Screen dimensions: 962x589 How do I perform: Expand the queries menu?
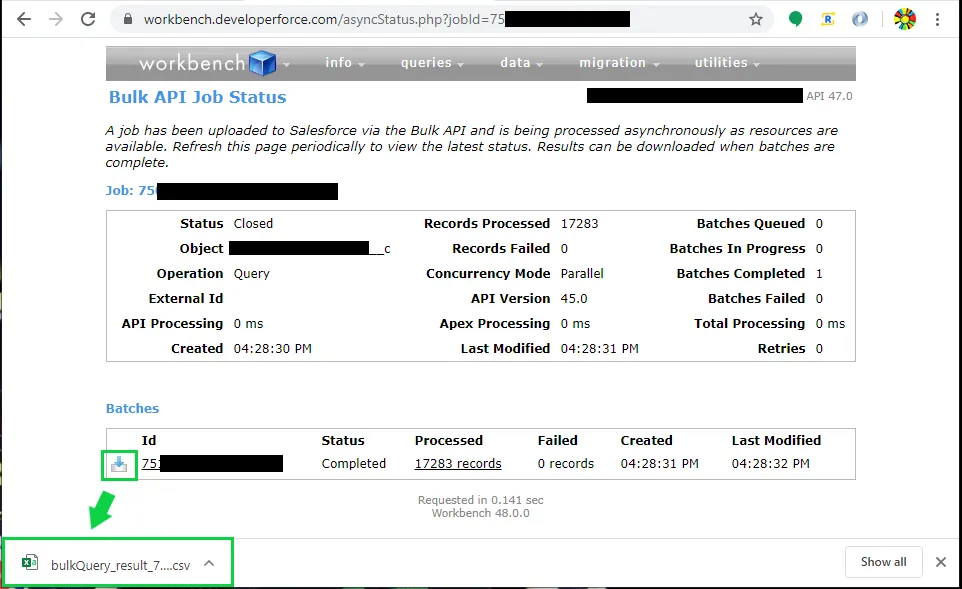click(x=432, y=63)
